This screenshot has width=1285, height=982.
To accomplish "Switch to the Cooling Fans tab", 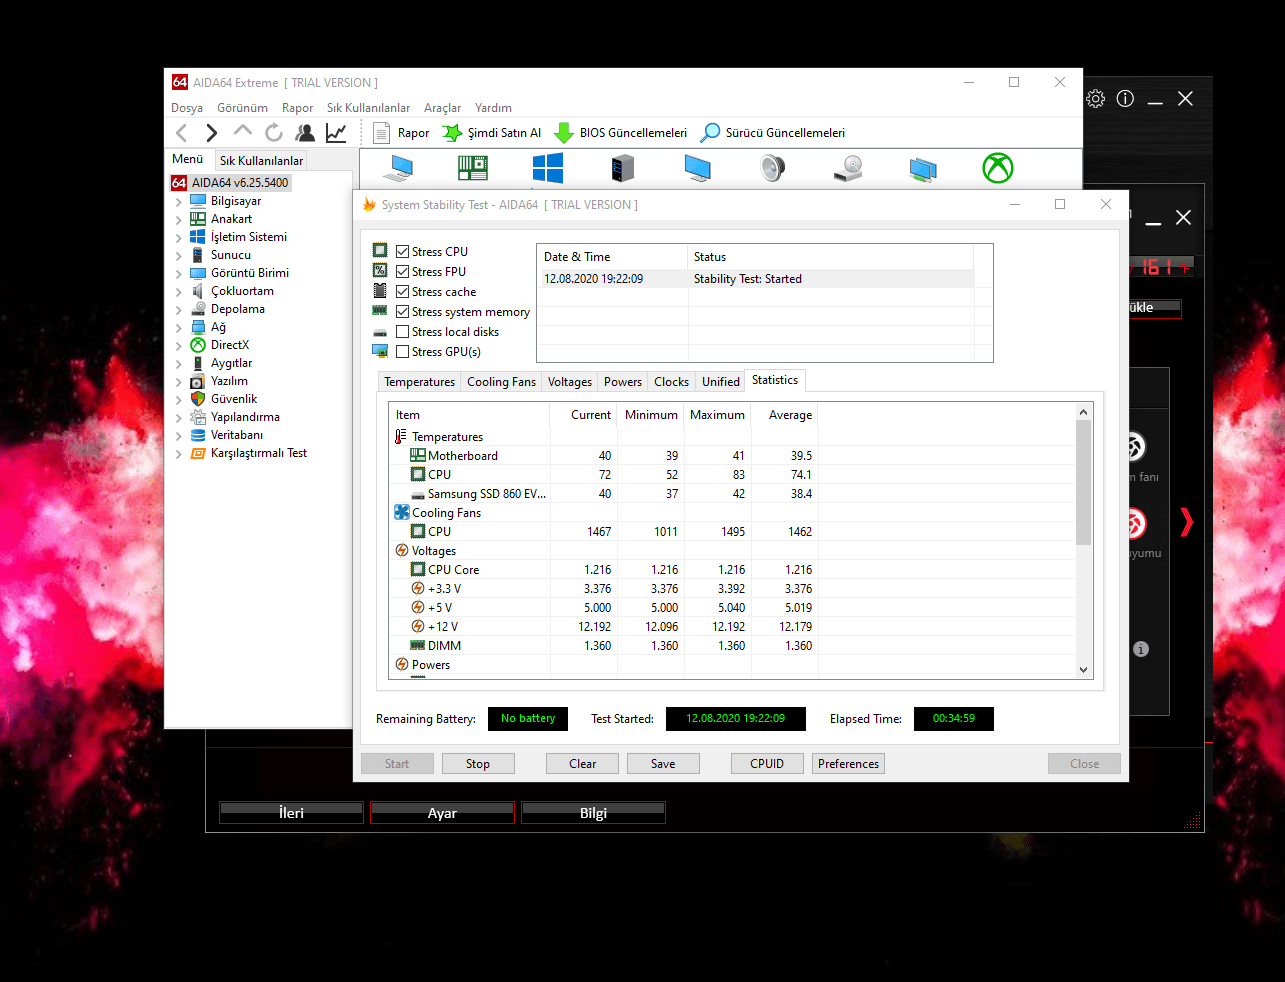I will coord(501,382).
